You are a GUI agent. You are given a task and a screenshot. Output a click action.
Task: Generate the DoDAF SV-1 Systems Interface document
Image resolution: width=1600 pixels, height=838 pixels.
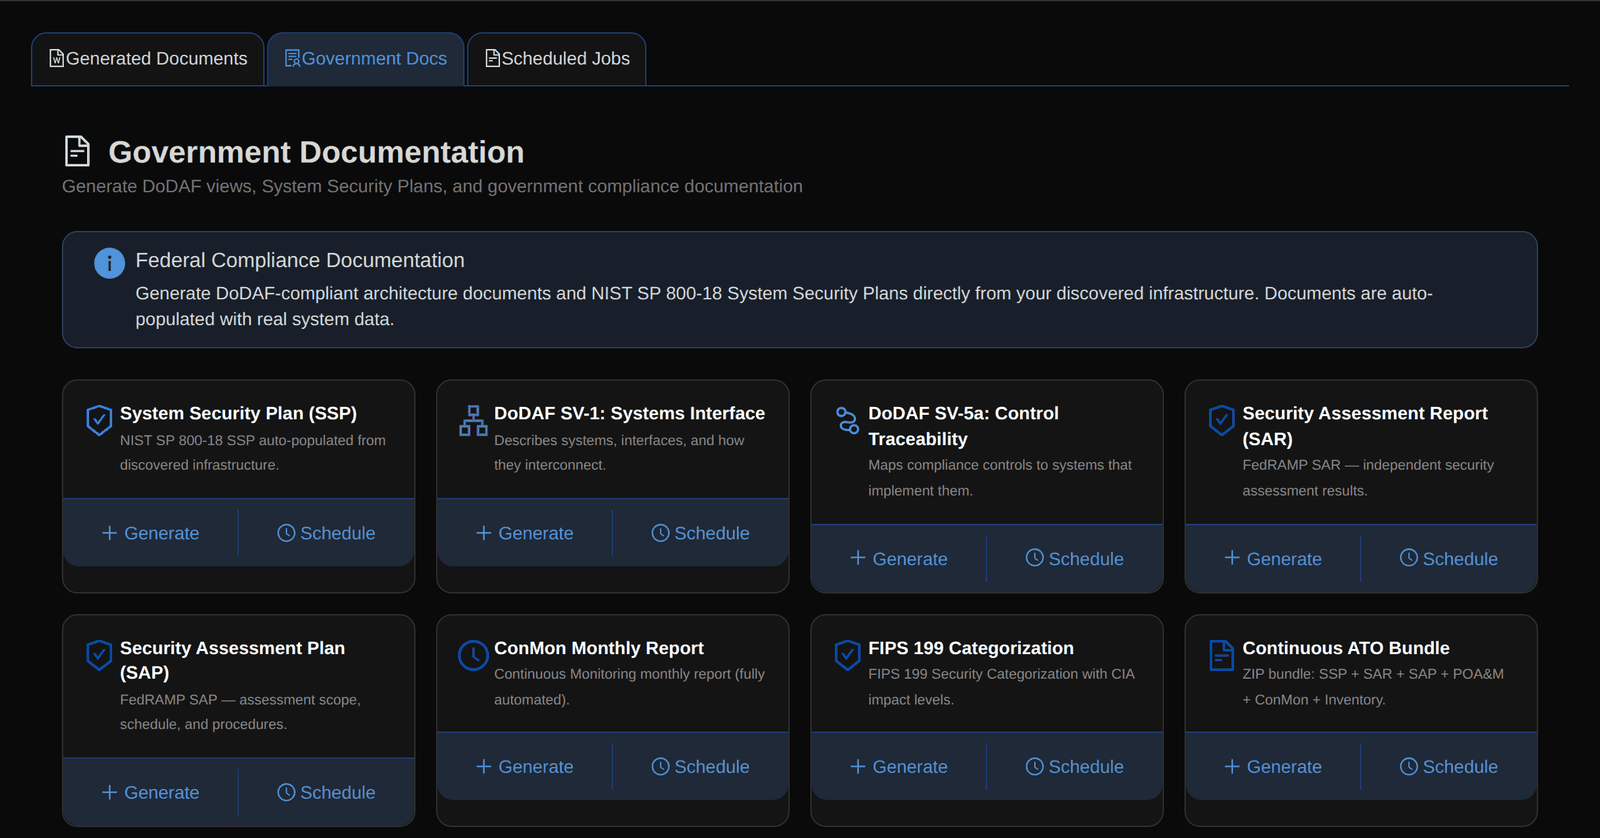(x=525, y=533)
